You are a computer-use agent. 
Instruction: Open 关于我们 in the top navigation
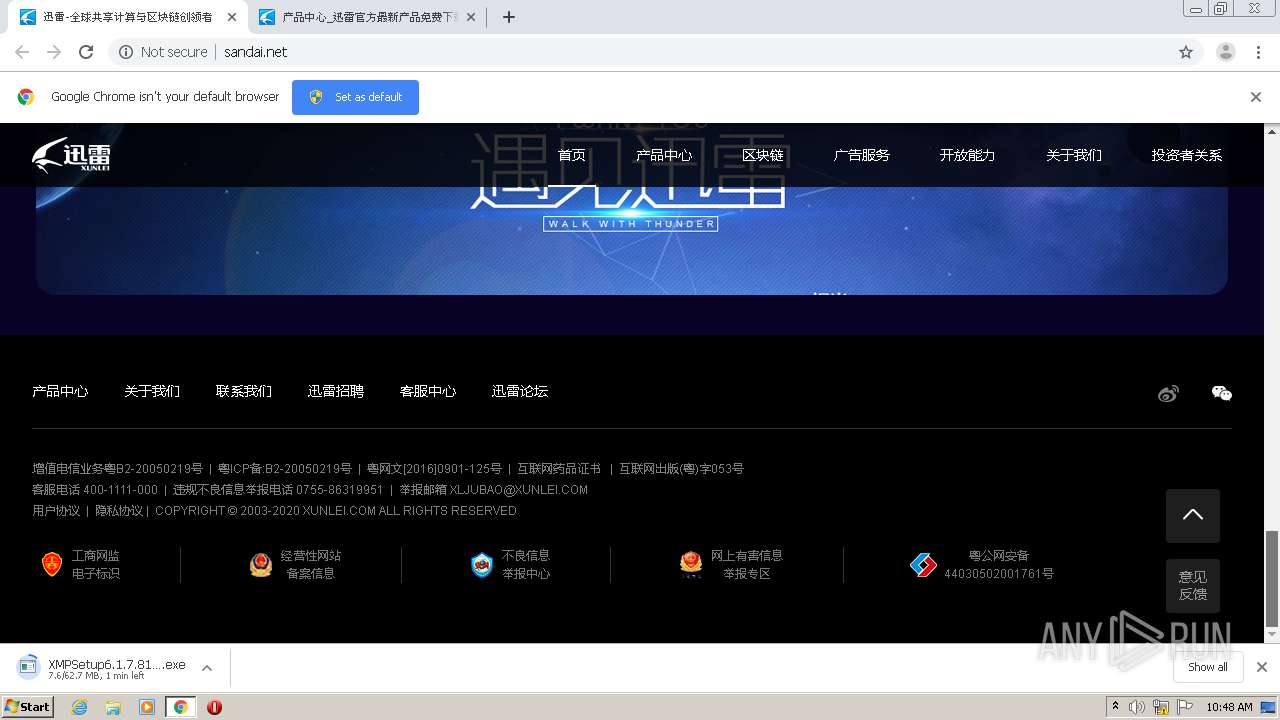(1074, 155)
